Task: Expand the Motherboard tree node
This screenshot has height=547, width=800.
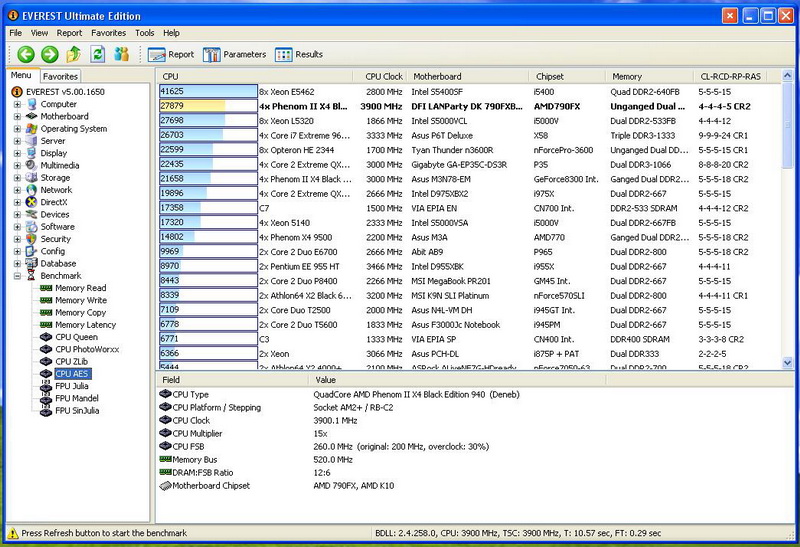Action: pyautogui.click(x=17, y=116)
